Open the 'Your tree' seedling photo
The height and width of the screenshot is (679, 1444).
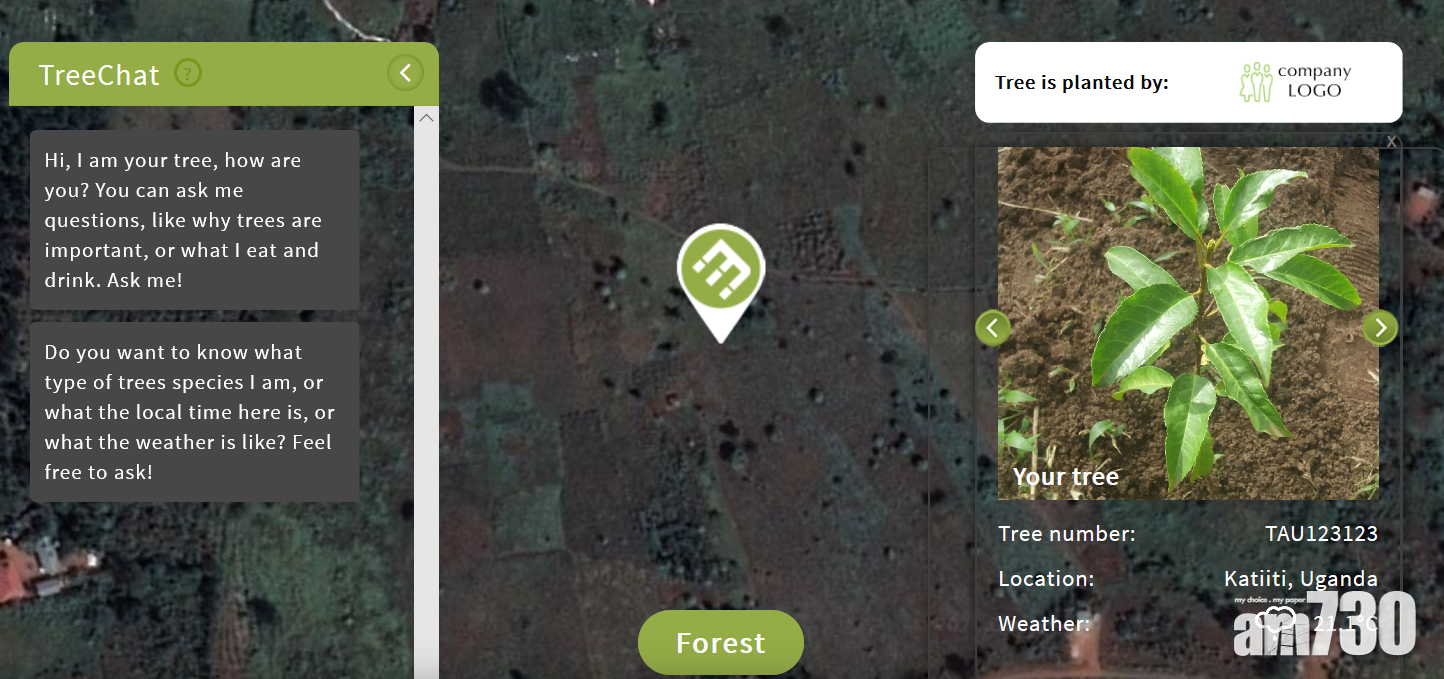pos(1188,323)
